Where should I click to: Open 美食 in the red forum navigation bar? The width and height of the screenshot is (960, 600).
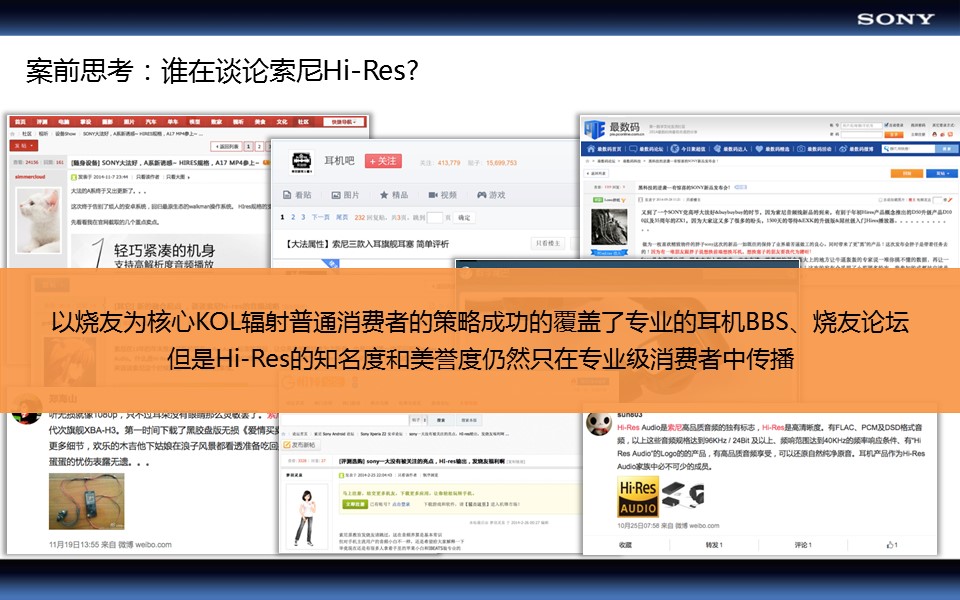(260, 122)
